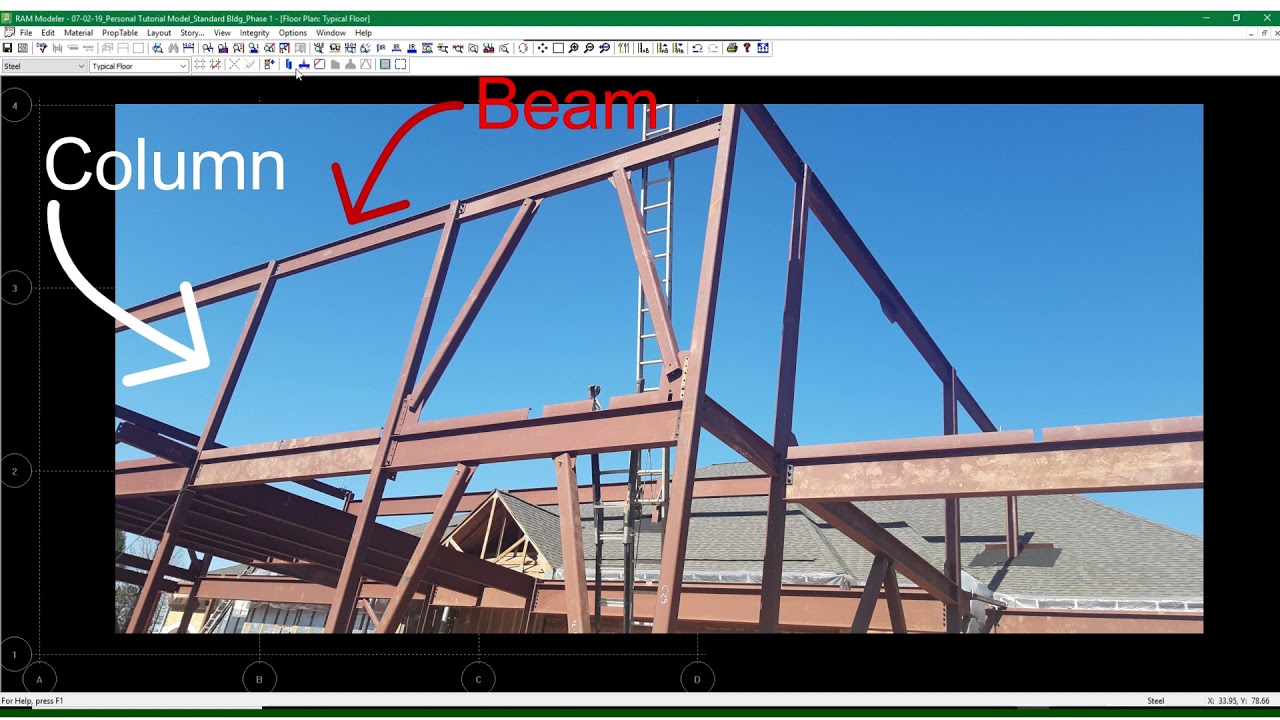Open the PropTable menu
The image size is (1280, 720).
120,33
